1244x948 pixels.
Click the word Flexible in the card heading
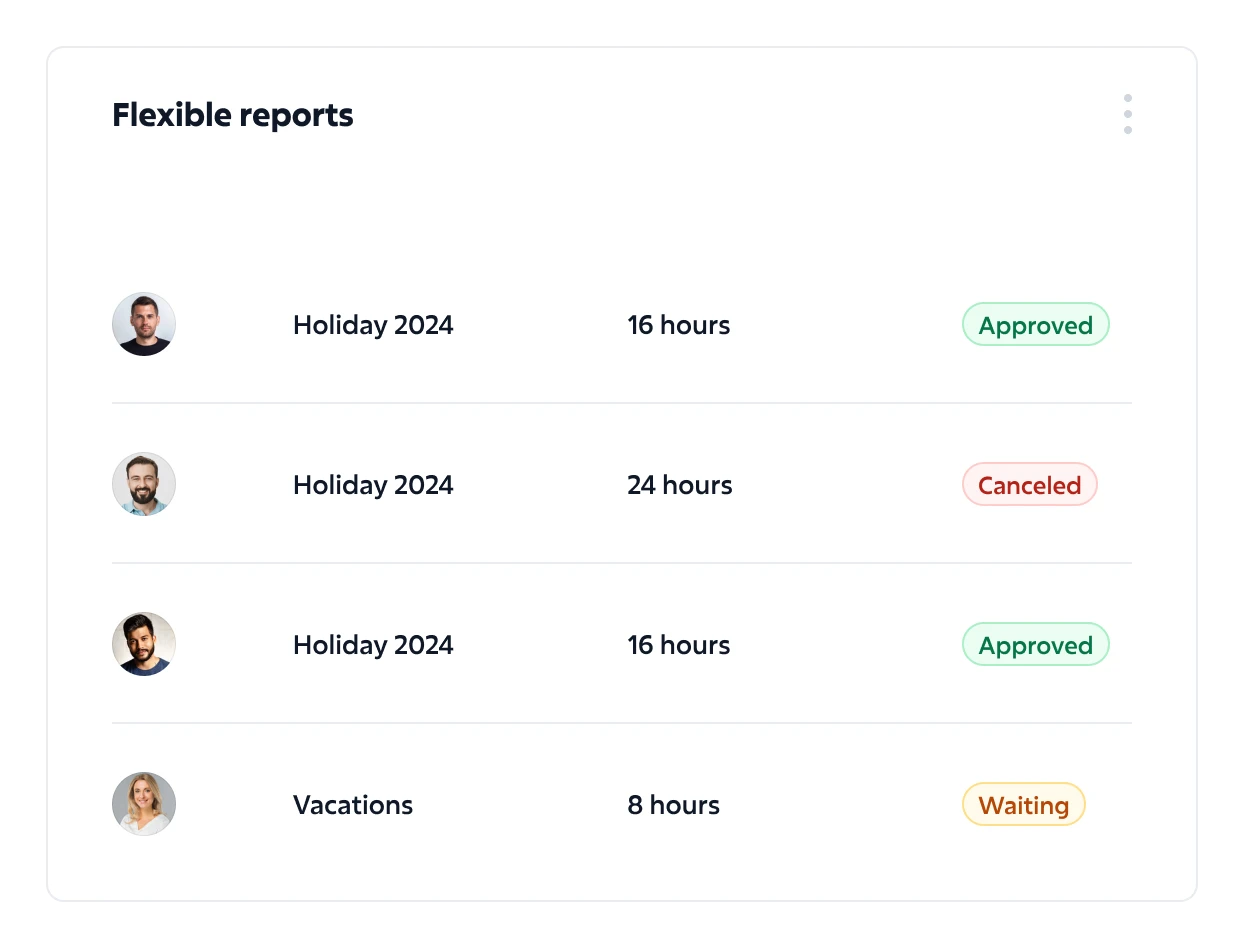(x=172, y=115)
